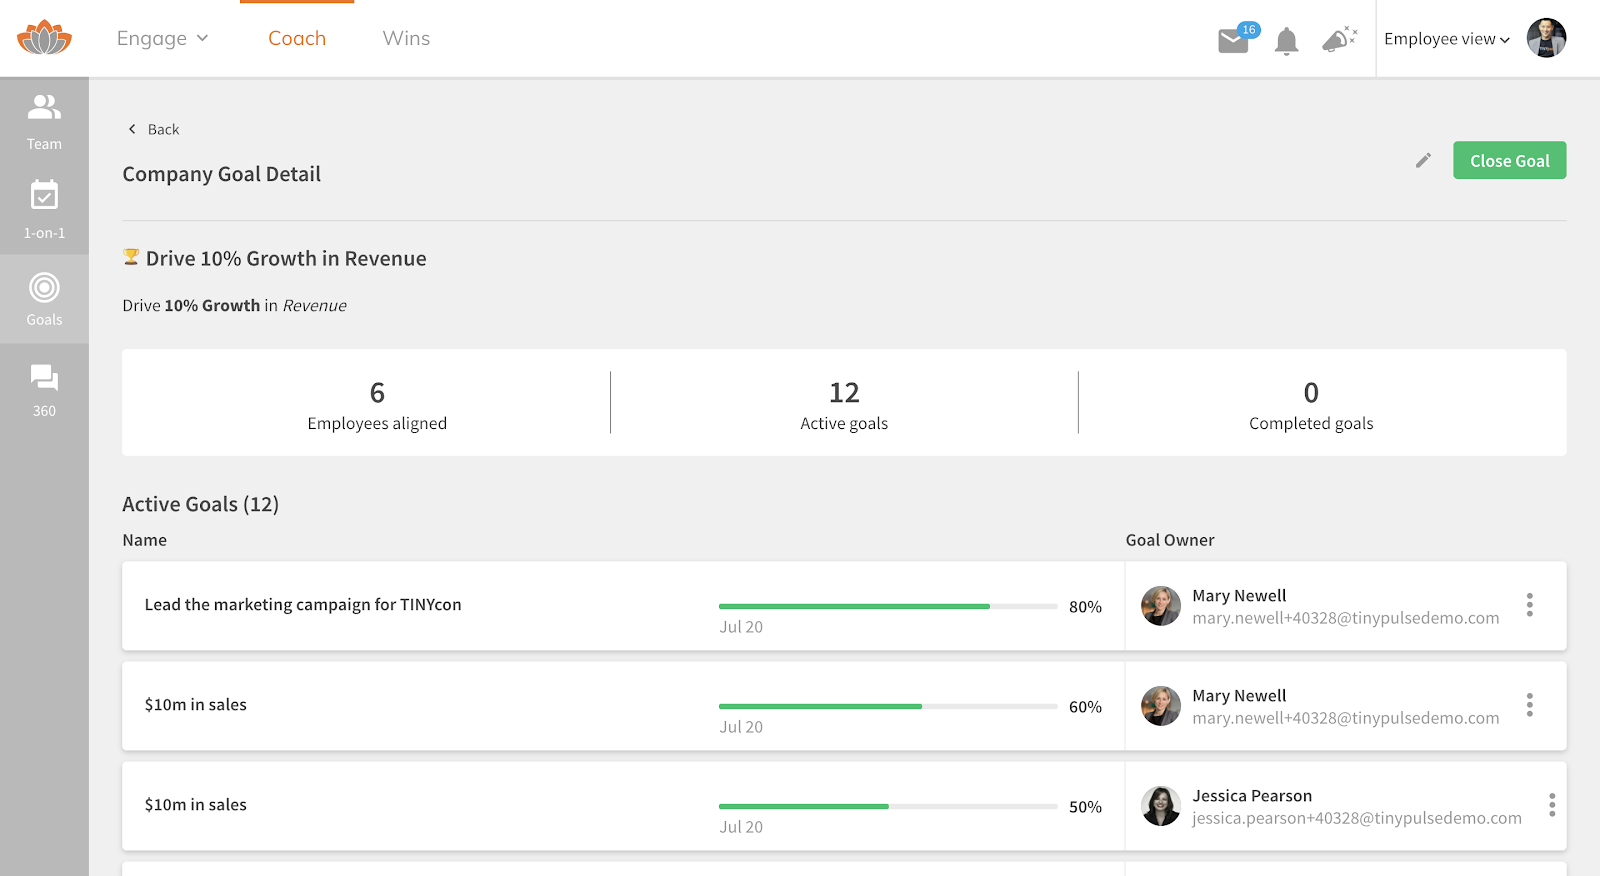Open the notifications bell

pos(1287,41)
